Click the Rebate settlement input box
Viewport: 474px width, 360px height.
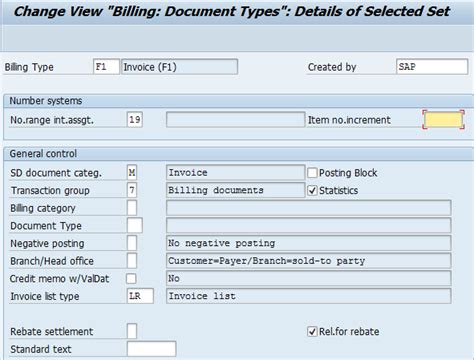click(132, 331)
